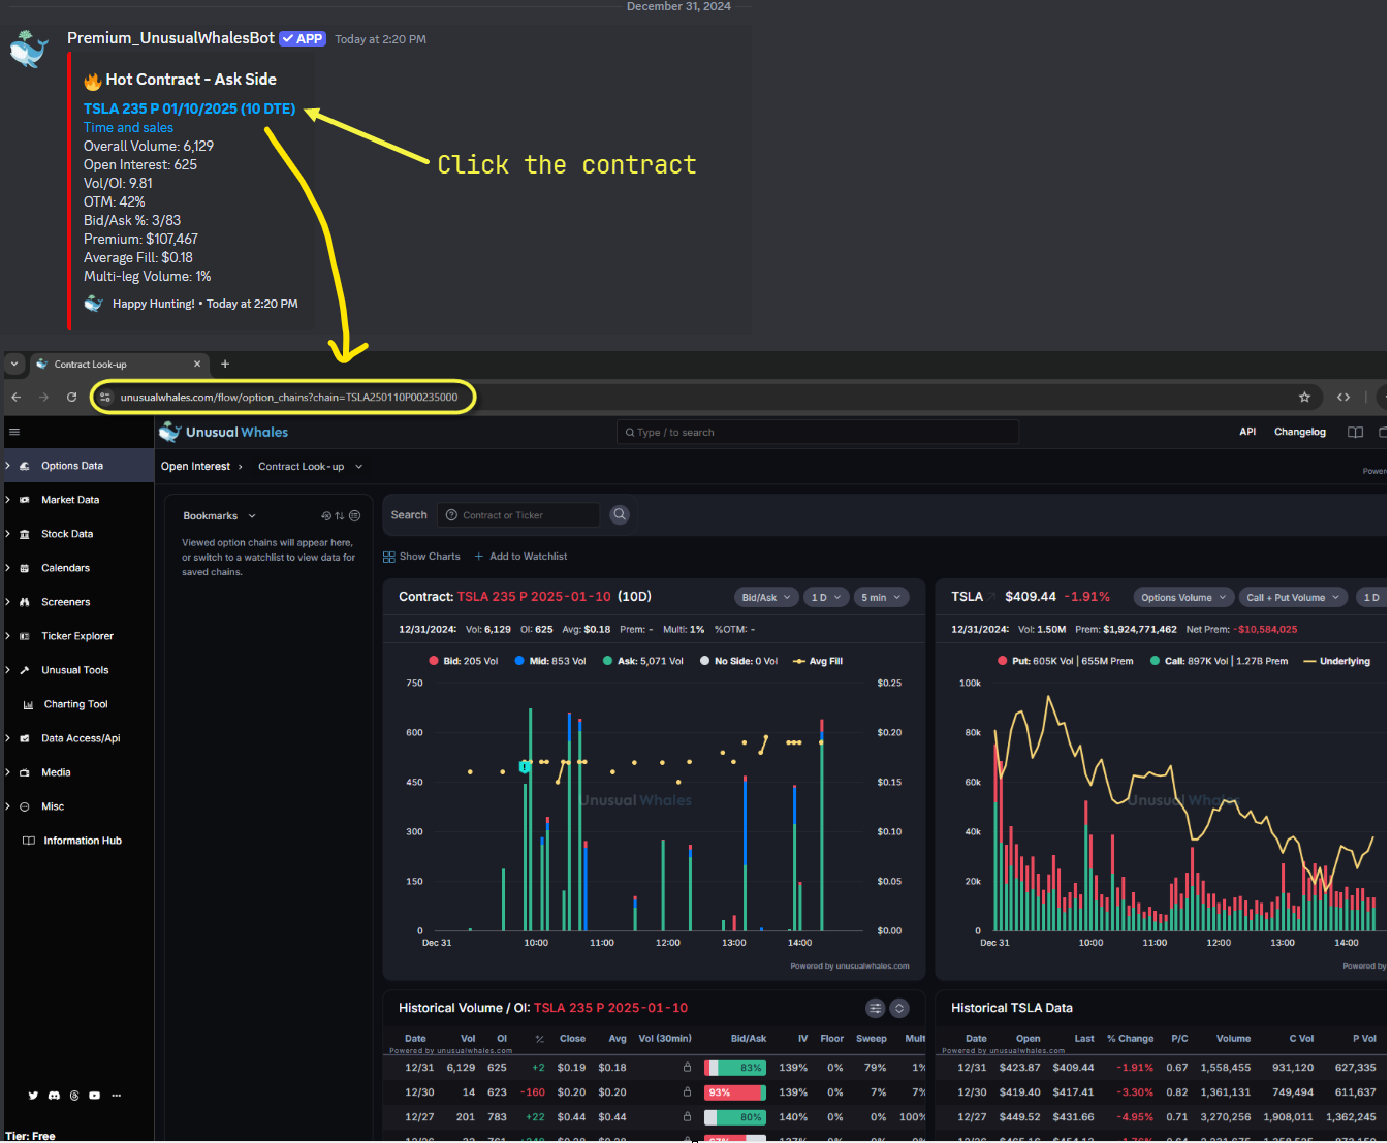Toggle the Mid series in chart legend
The height and width of the screenshot is (1143, 1387).
pos(551,661)
